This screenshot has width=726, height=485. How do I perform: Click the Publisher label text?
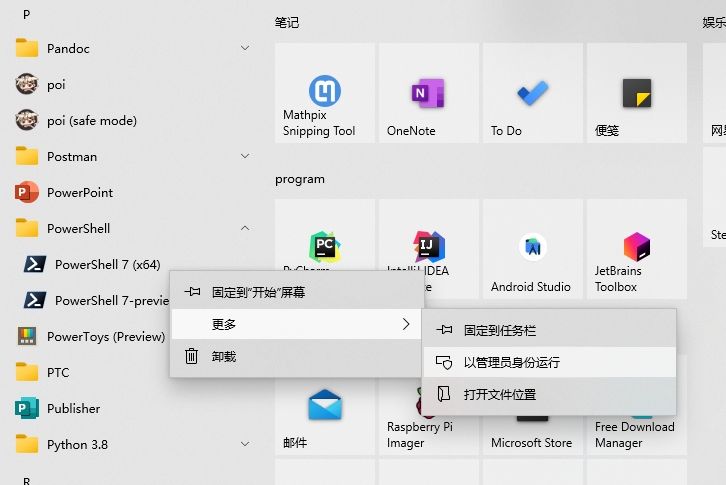pos(73,408)
